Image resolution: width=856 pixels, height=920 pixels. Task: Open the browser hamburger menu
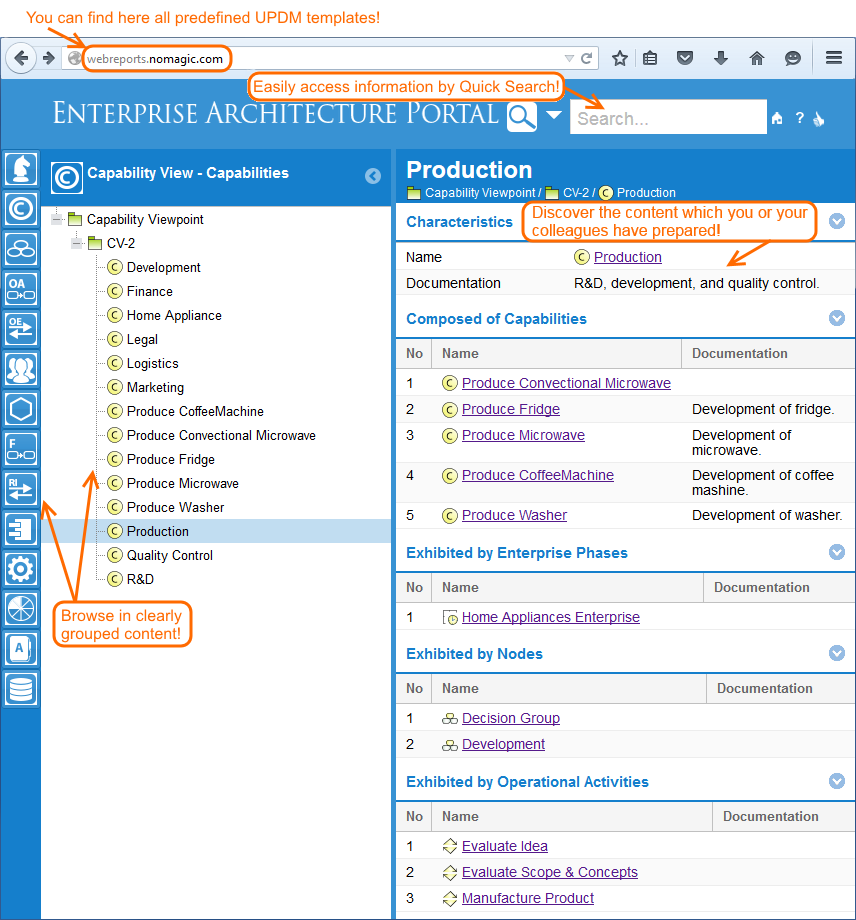[834, 58]
